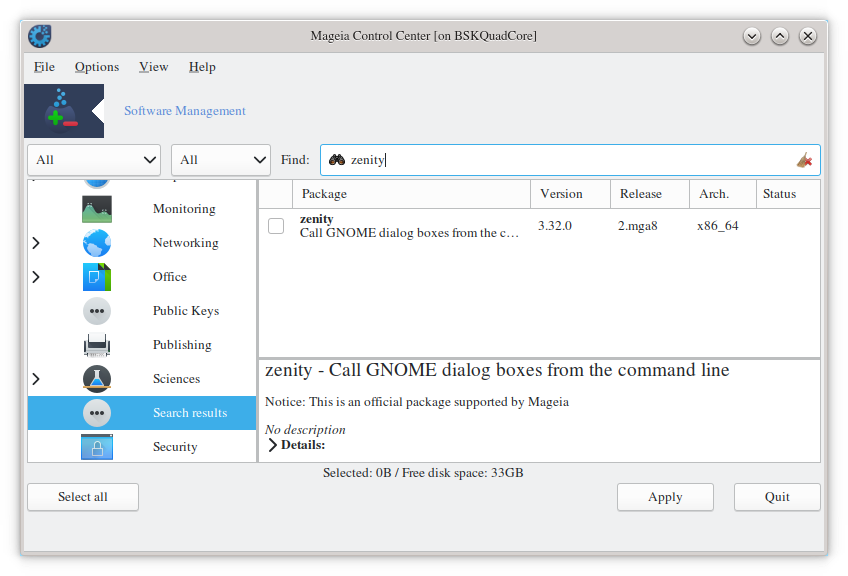Click the Sciences flask icon
The image size is (848, 576).
(x=97, y=379)
